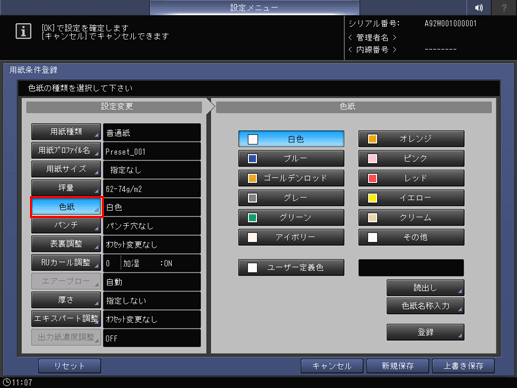517x388 pixels.
Task: Click 読出し recall button
Action: pyautogui.click(x=425, y=287)
